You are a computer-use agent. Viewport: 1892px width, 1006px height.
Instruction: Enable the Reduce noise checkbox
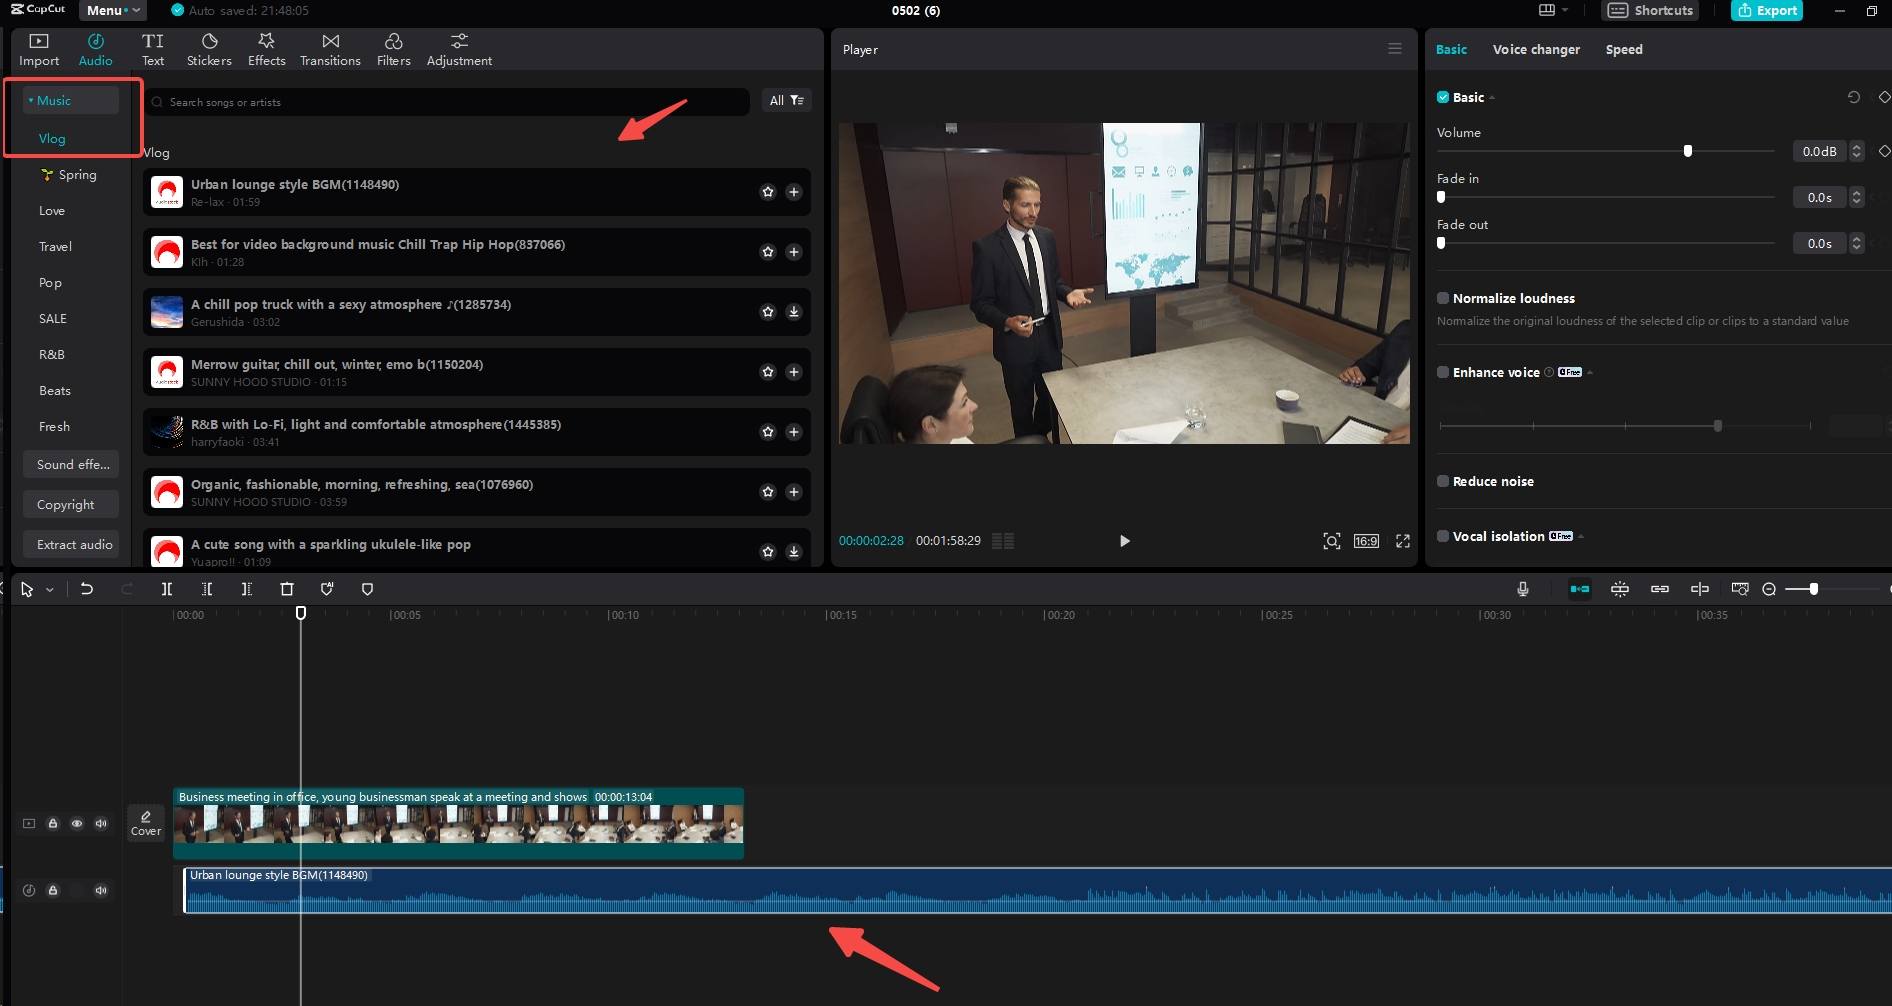[x=1443, y=481]
